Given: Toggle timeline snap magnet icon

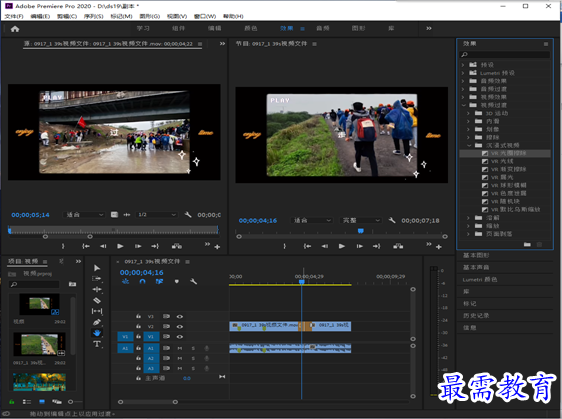Looking at the screenshot, I should coord(142,282).
